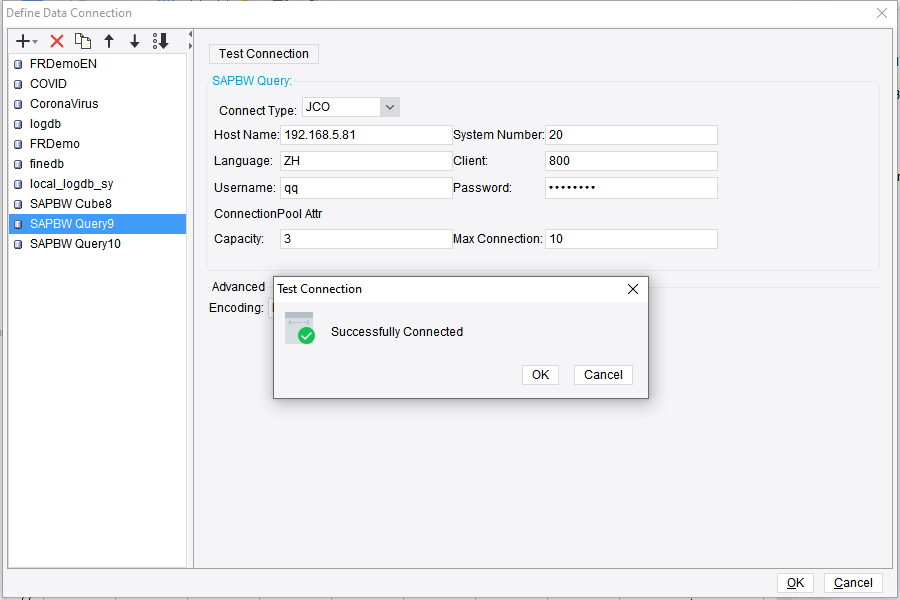The width and height of the screenshot is (900, 600).
Task: Select the finedb connection
Action: (47, 163)
